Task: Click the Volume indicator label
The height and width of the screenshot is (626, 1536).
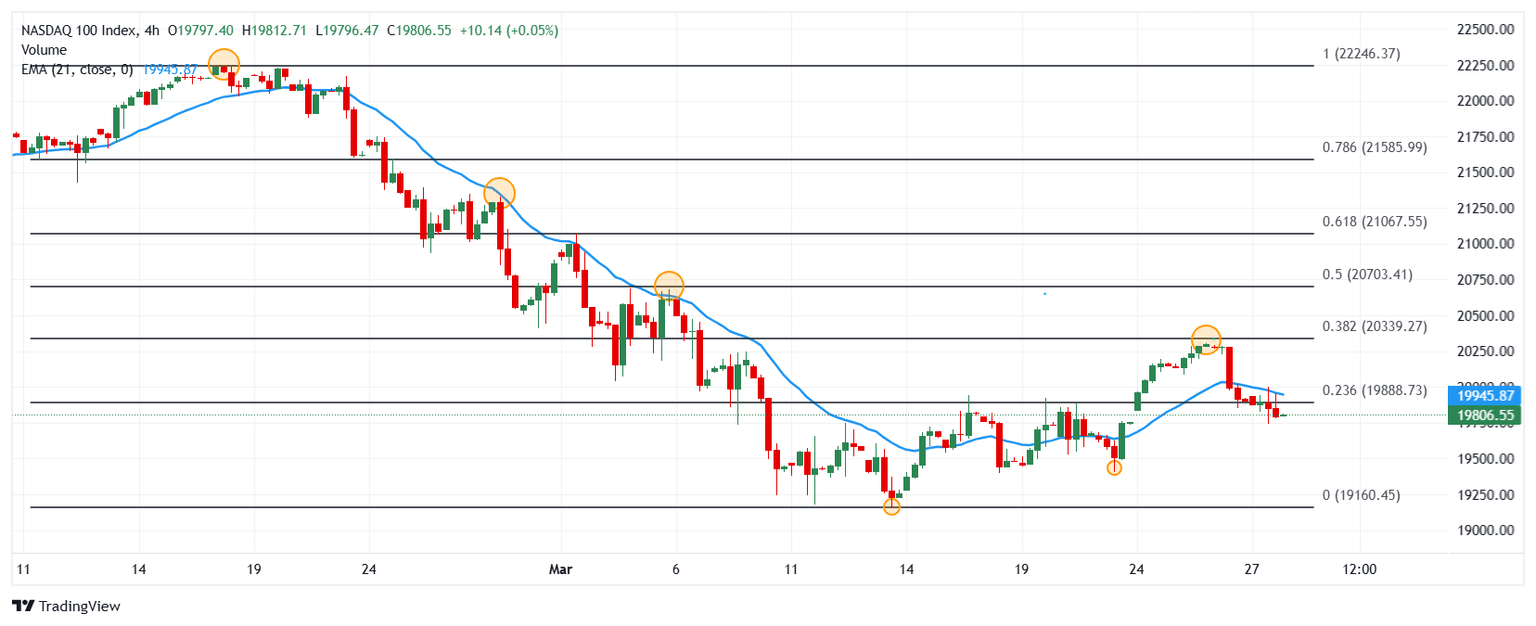Action: pyautogui.click(x=44, y=50)
